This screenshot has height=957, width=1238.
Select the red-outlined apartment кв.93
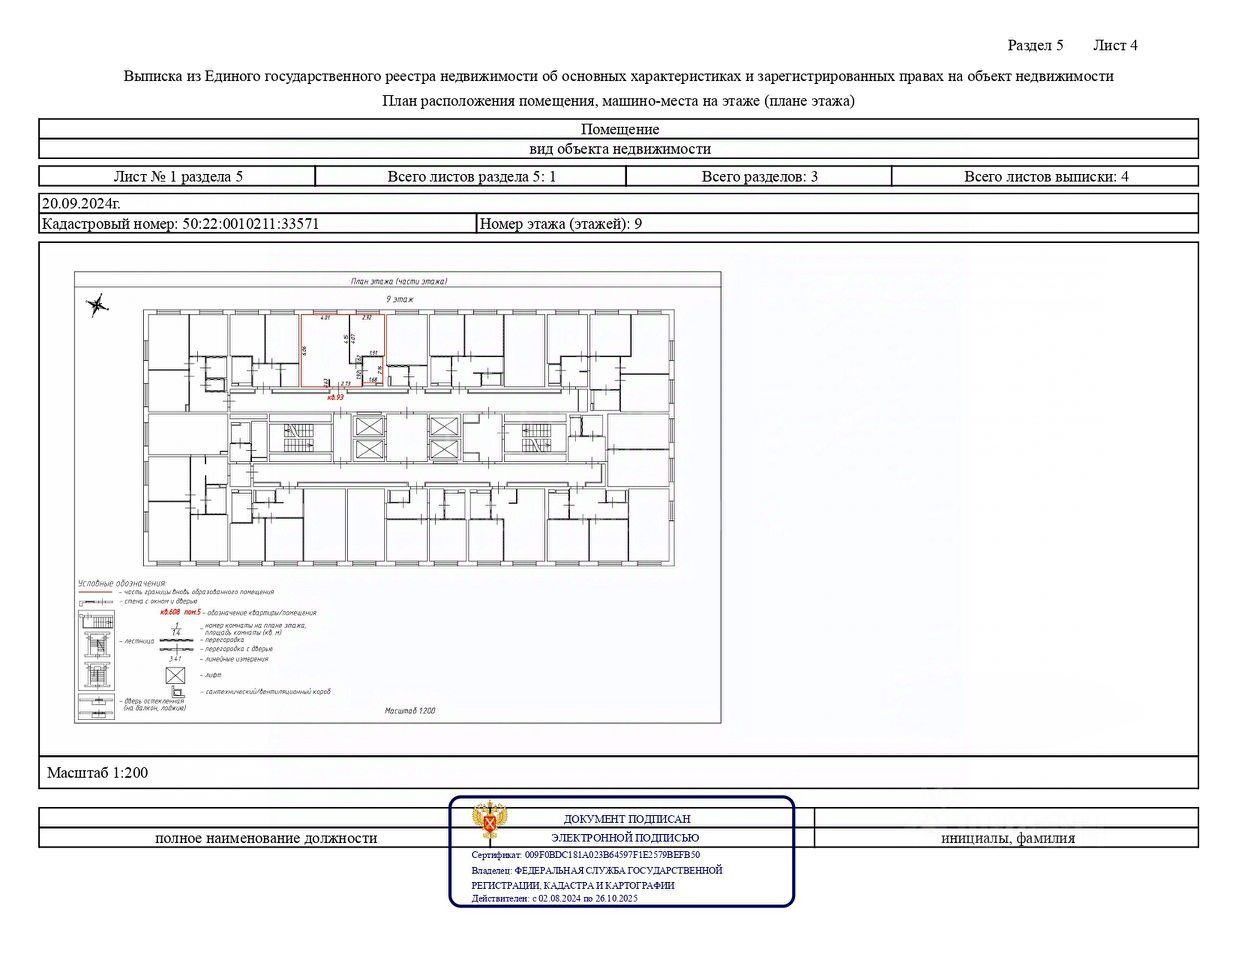343,352
